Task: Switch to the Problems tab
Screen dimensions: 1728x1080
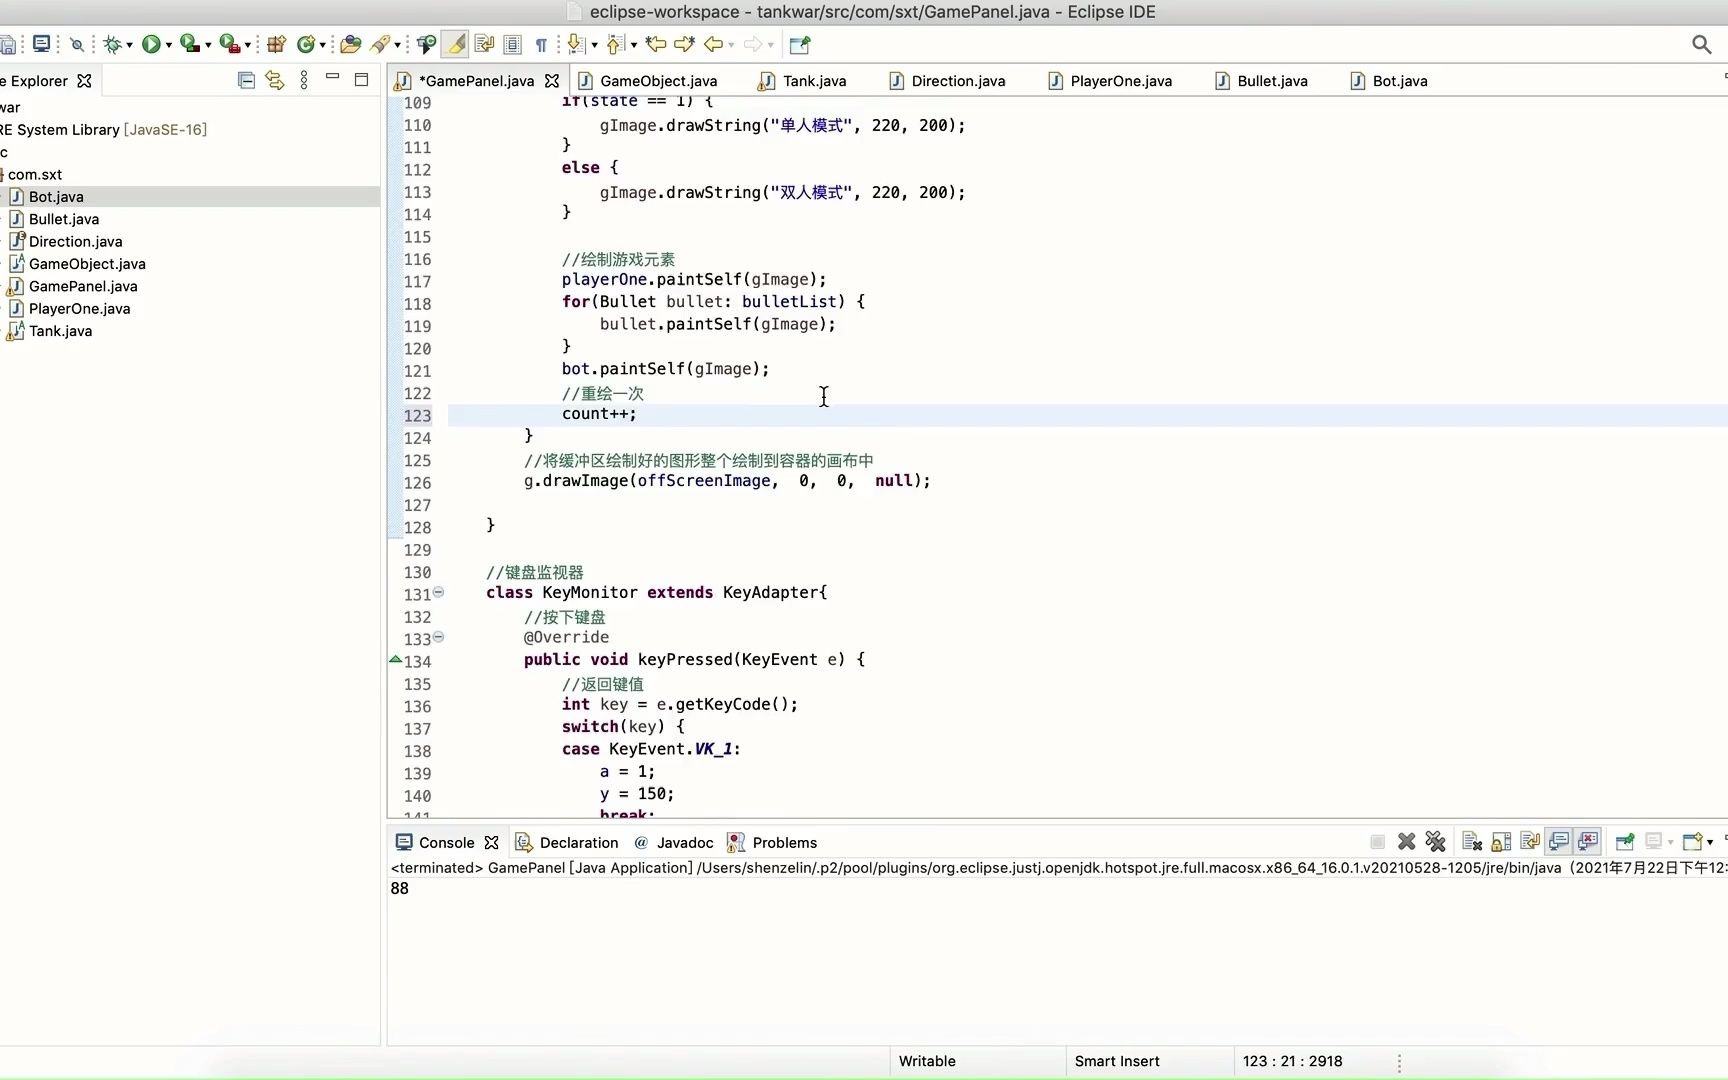Action: (x=784, y=842)
